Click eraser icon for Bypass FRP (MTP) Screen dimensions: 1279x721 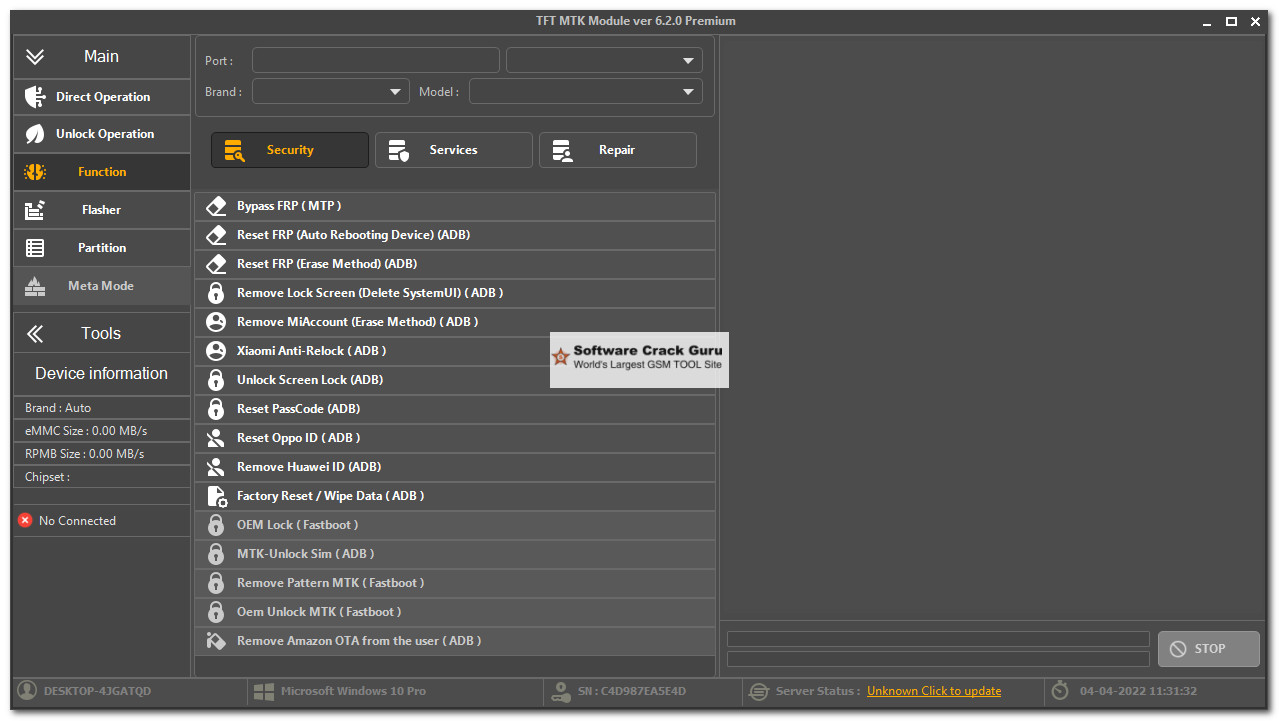point(216,206)
